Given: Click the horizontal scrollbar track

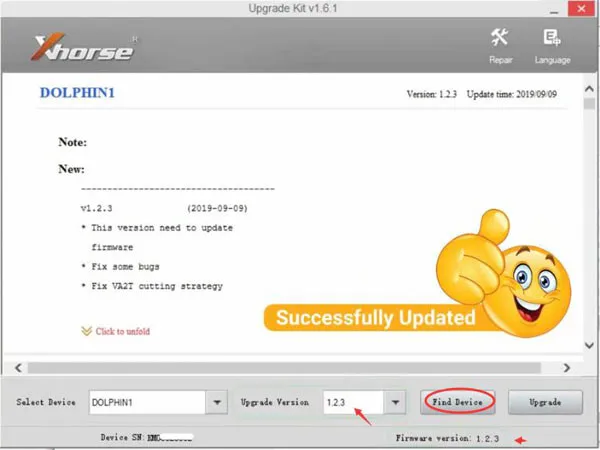Looking at the screenshot, I should (x=284, y=368).
